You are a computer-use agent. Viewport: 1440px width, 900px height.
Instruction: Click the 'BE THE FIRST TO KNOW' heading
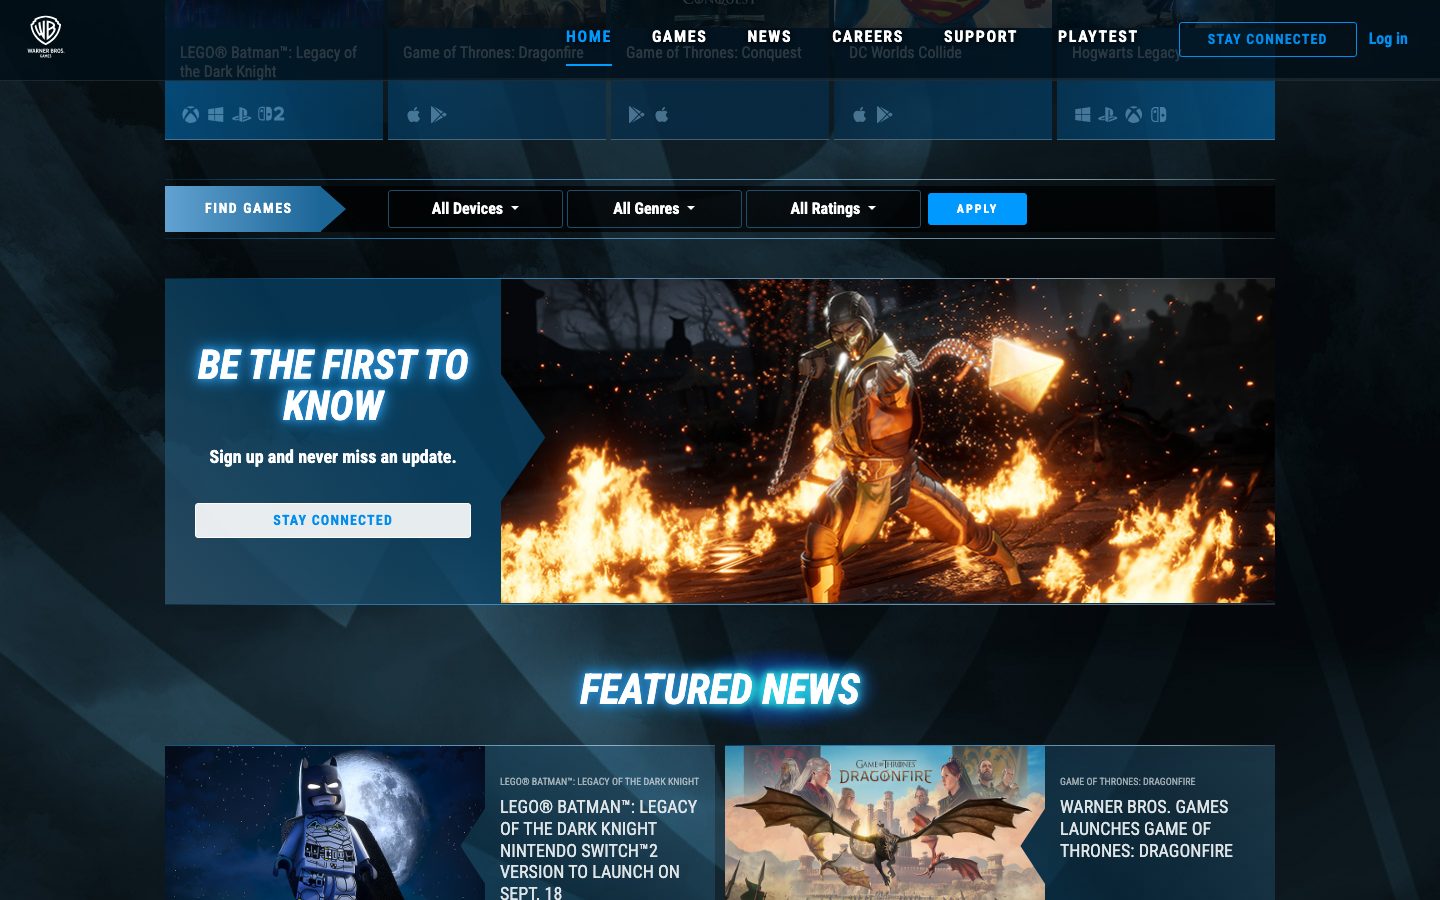[333, 386]
